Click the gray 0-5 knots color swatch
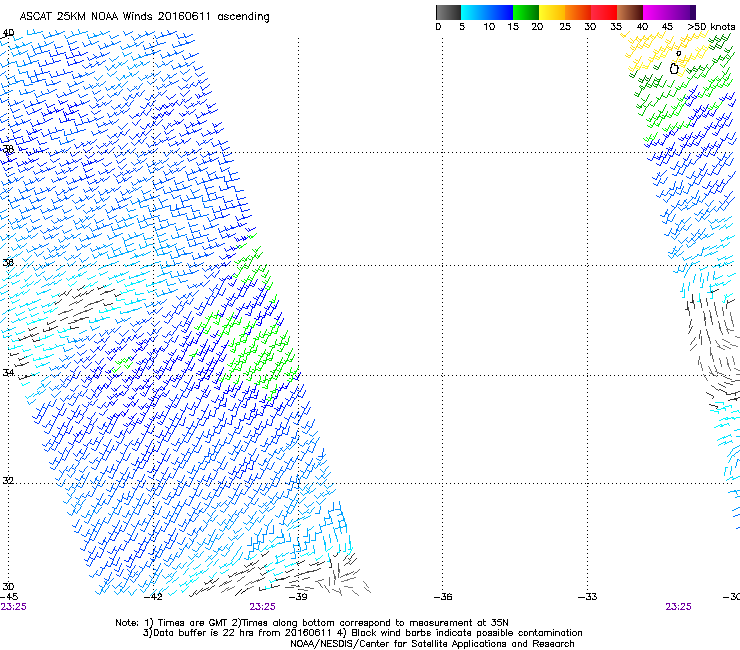Image resolution: width=740 pixels, height=650 pixels. pos(448,12)
